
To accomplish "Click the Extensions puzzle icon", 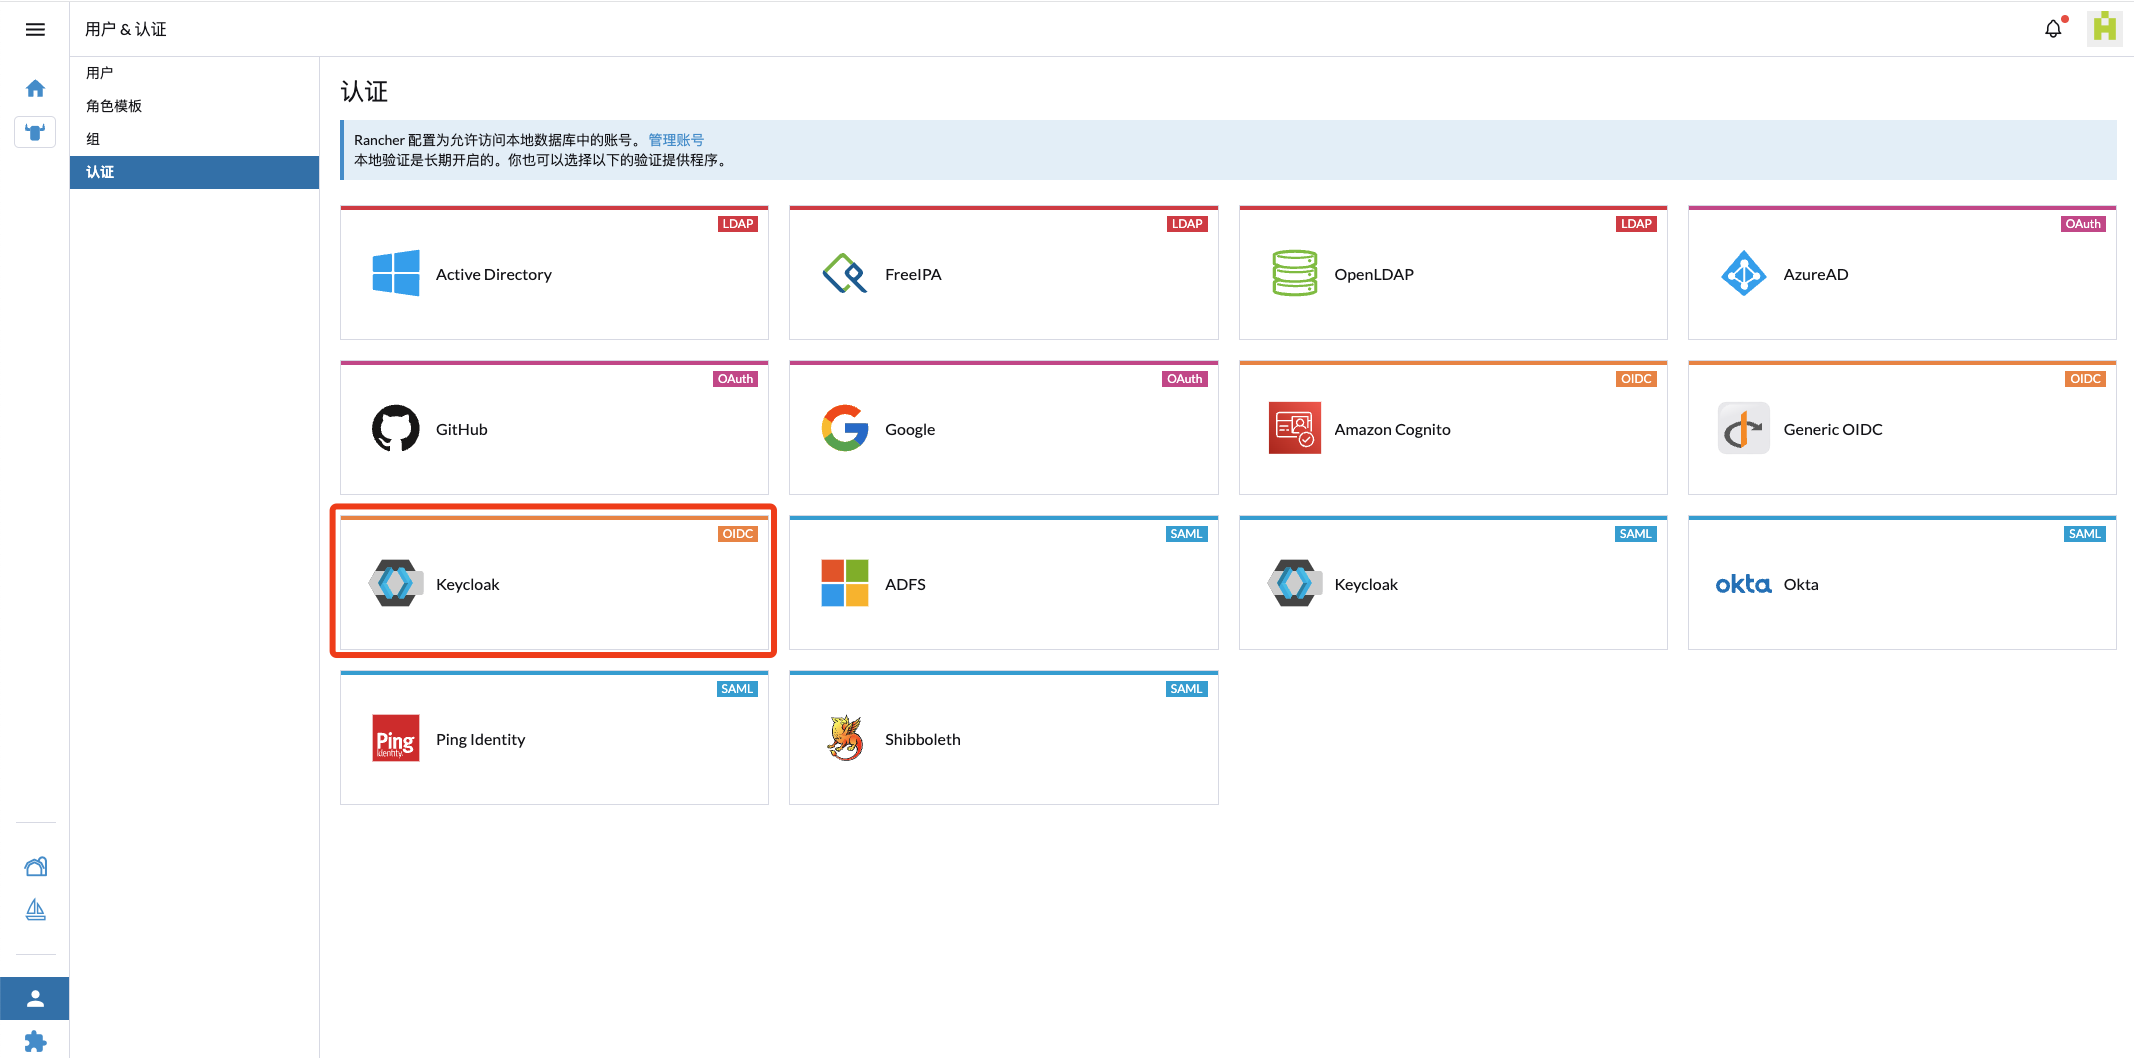I will pos(35,1041).
